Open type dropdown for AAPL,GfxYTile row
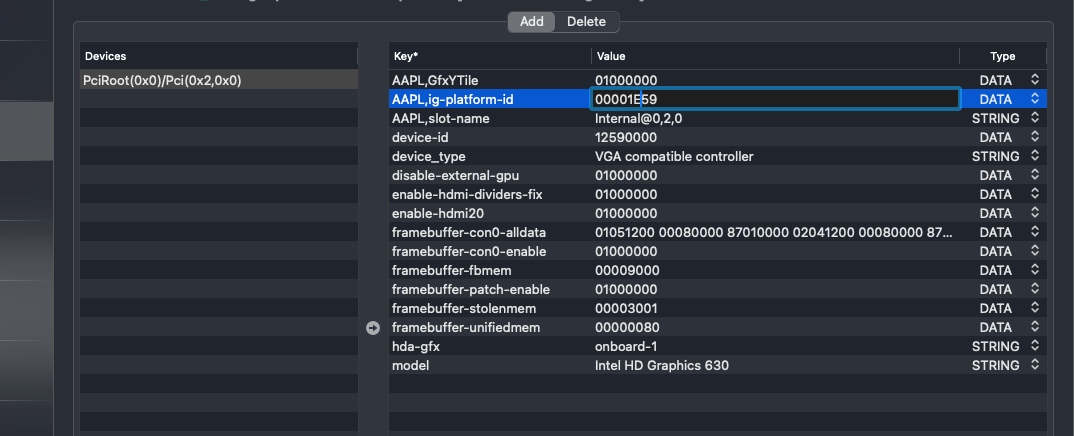Viewport: 1074px width, 436px height. pos(1034,80)
